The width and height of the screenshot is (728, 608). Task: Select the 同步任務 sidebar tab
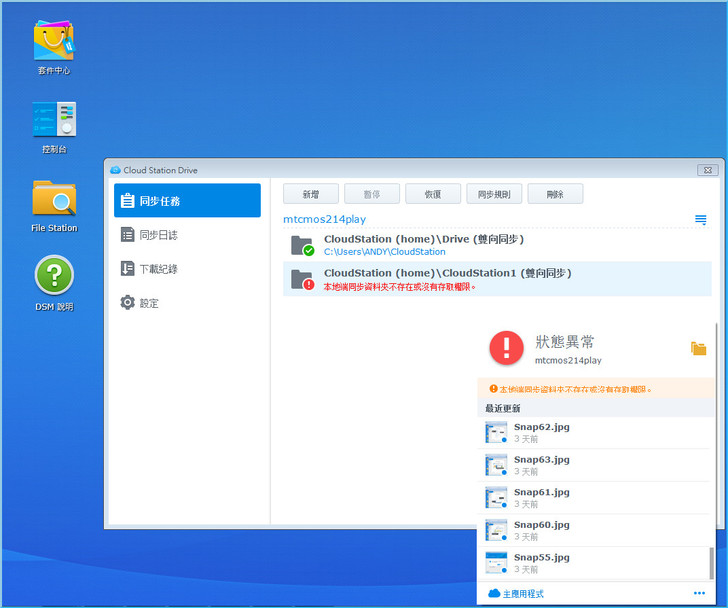tap(187, 201)
